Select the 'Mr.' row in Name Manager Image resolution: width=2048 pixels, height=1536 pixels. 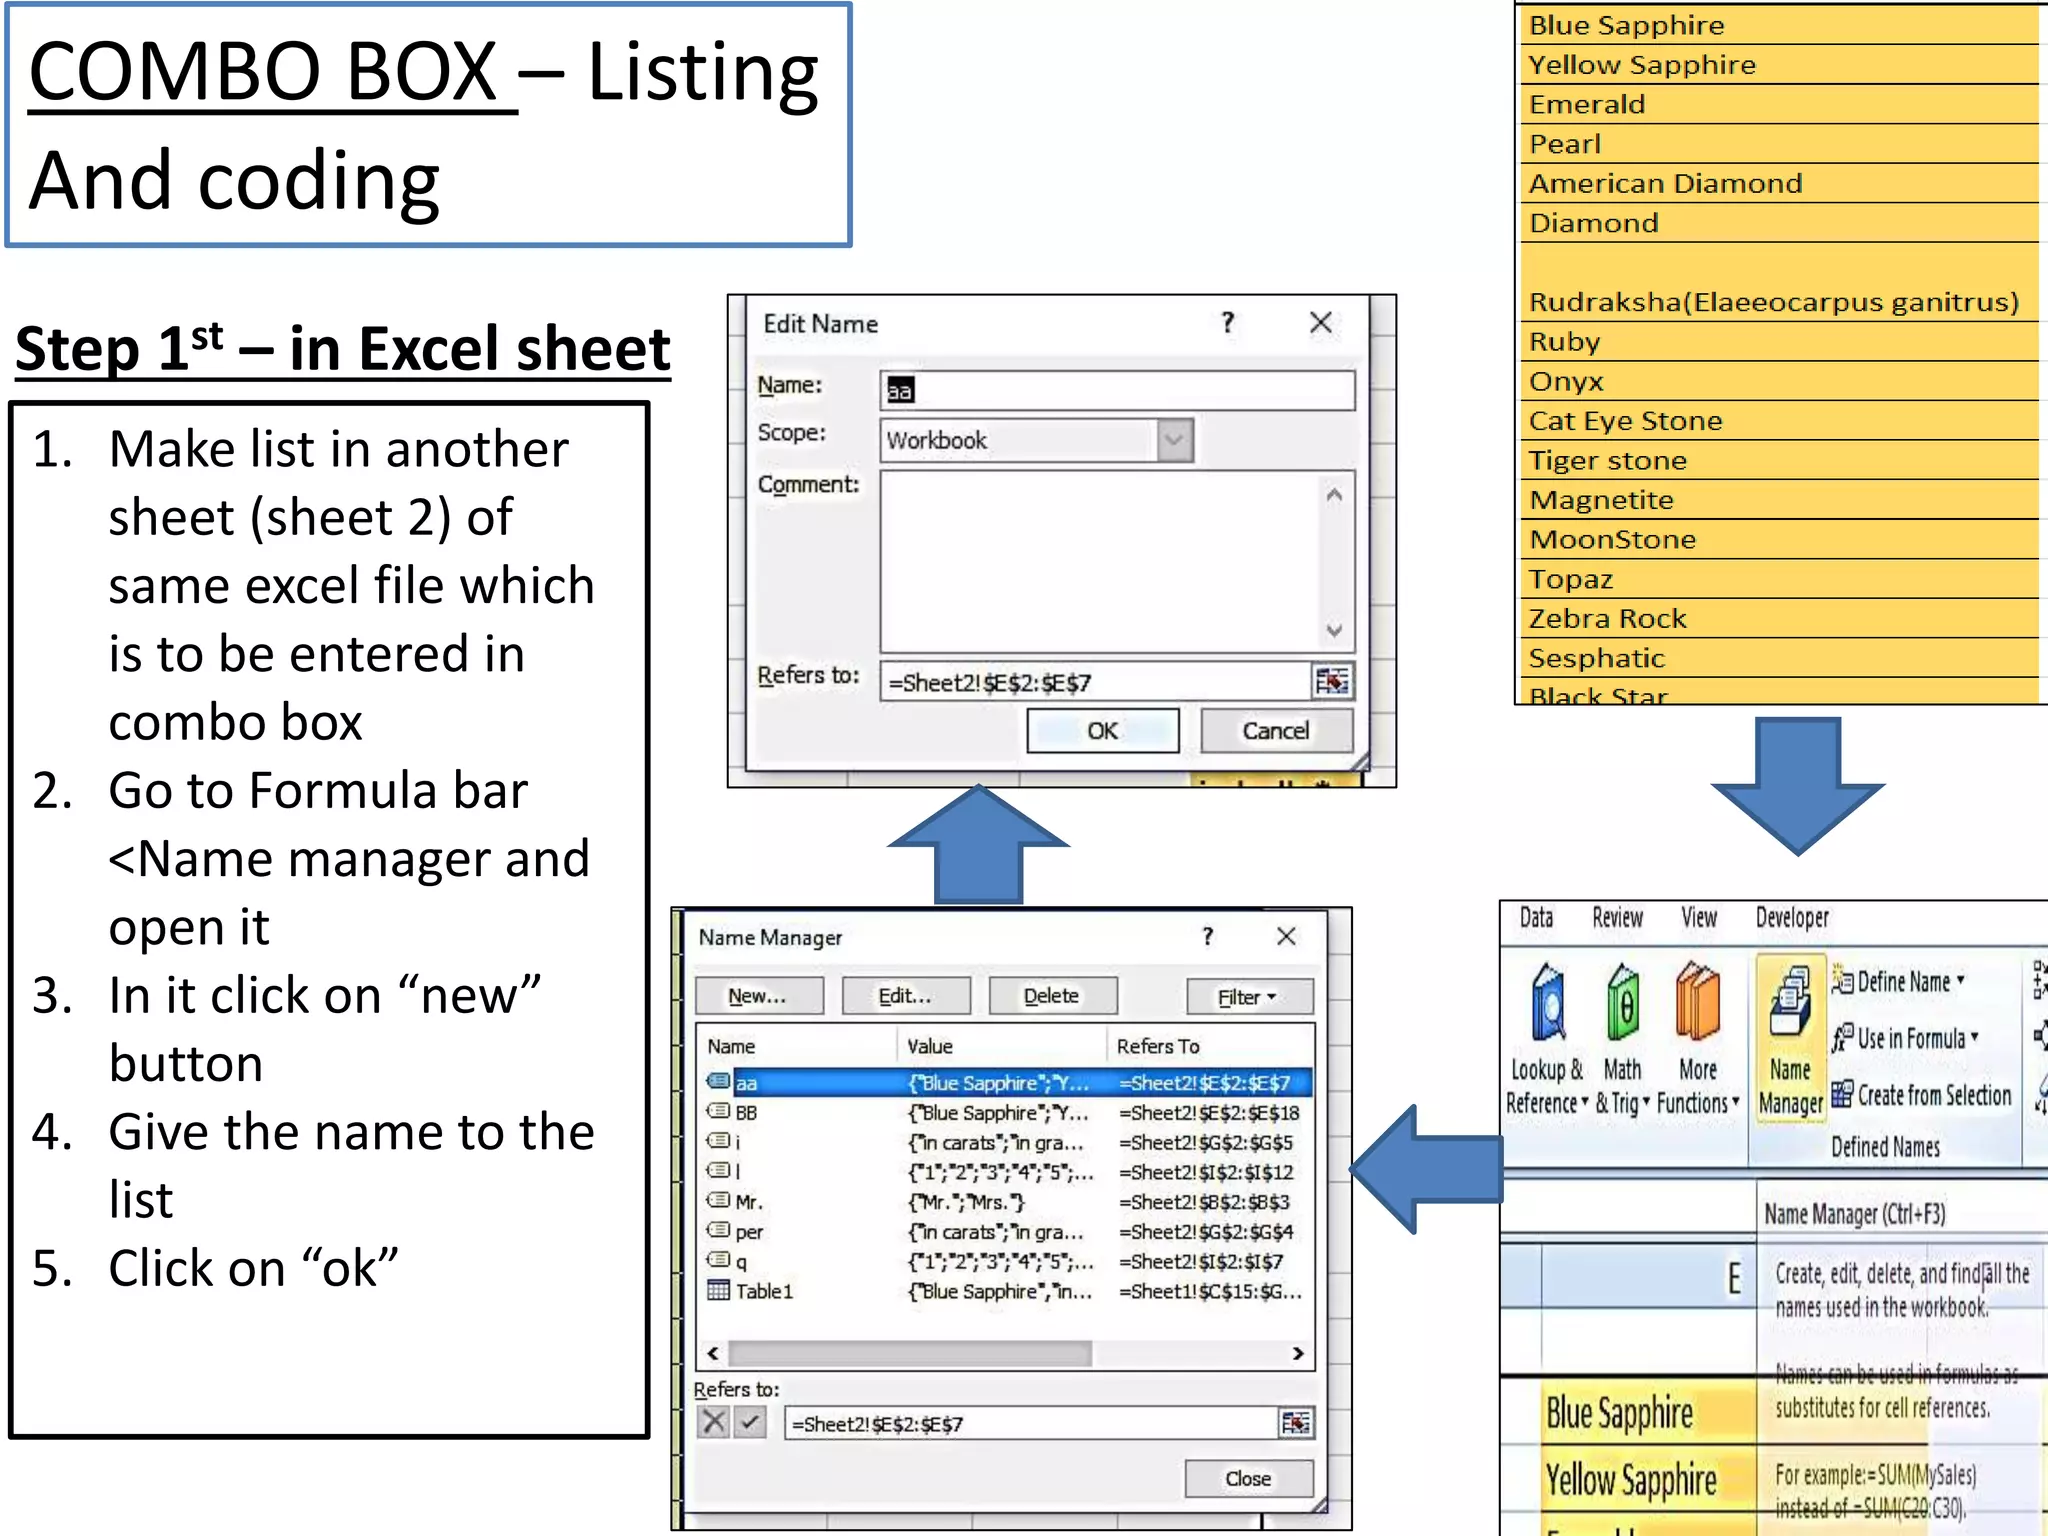point(1006,1201)
